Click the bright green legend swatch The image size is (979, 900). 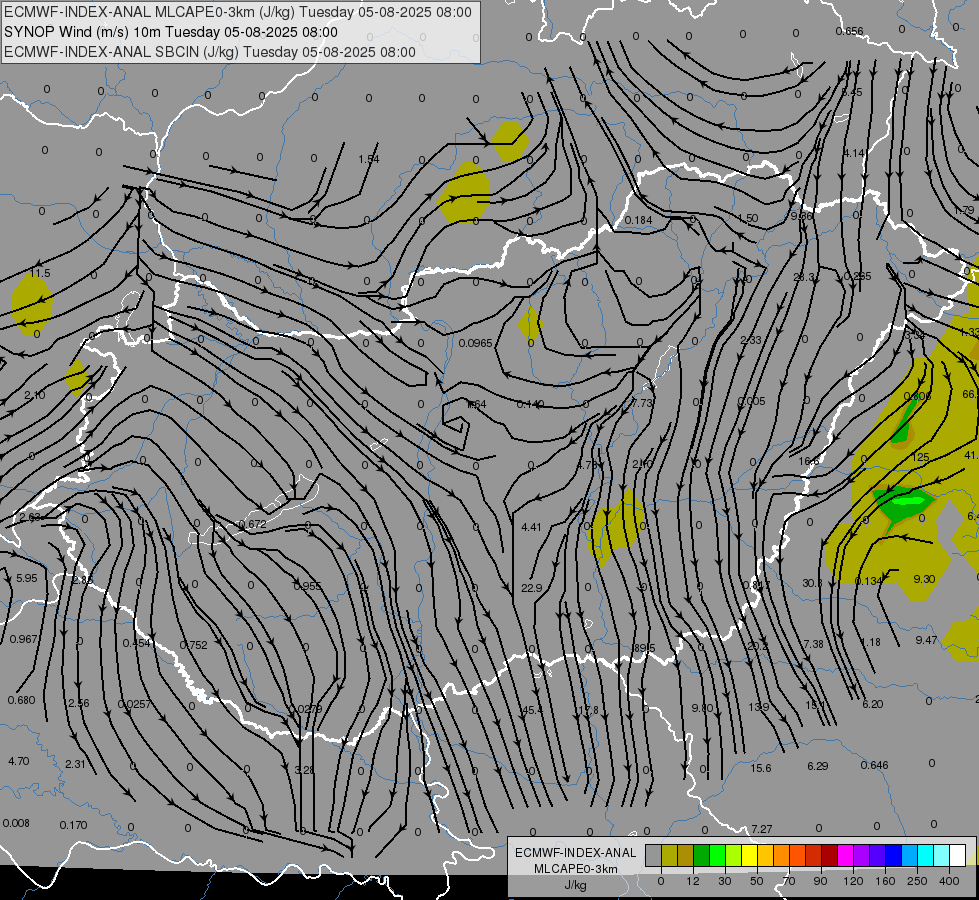[717, 855]
